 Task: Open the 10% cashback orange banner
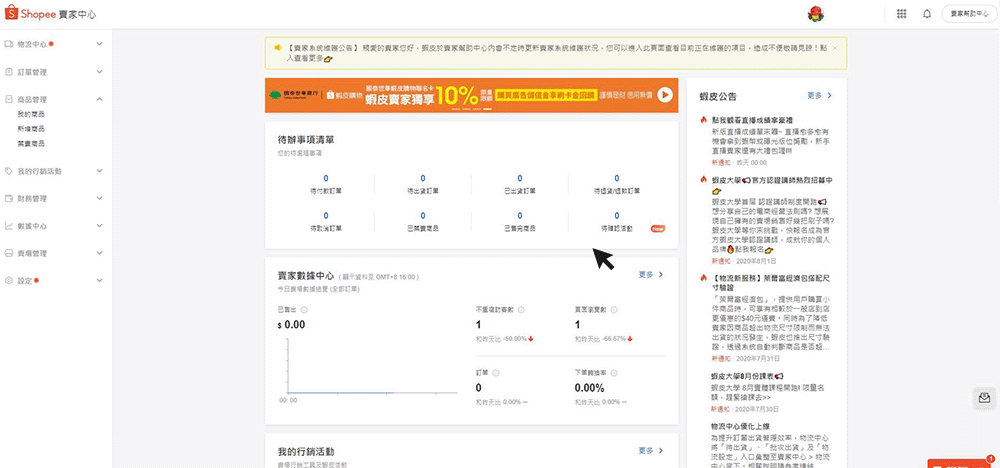(471, 96)
